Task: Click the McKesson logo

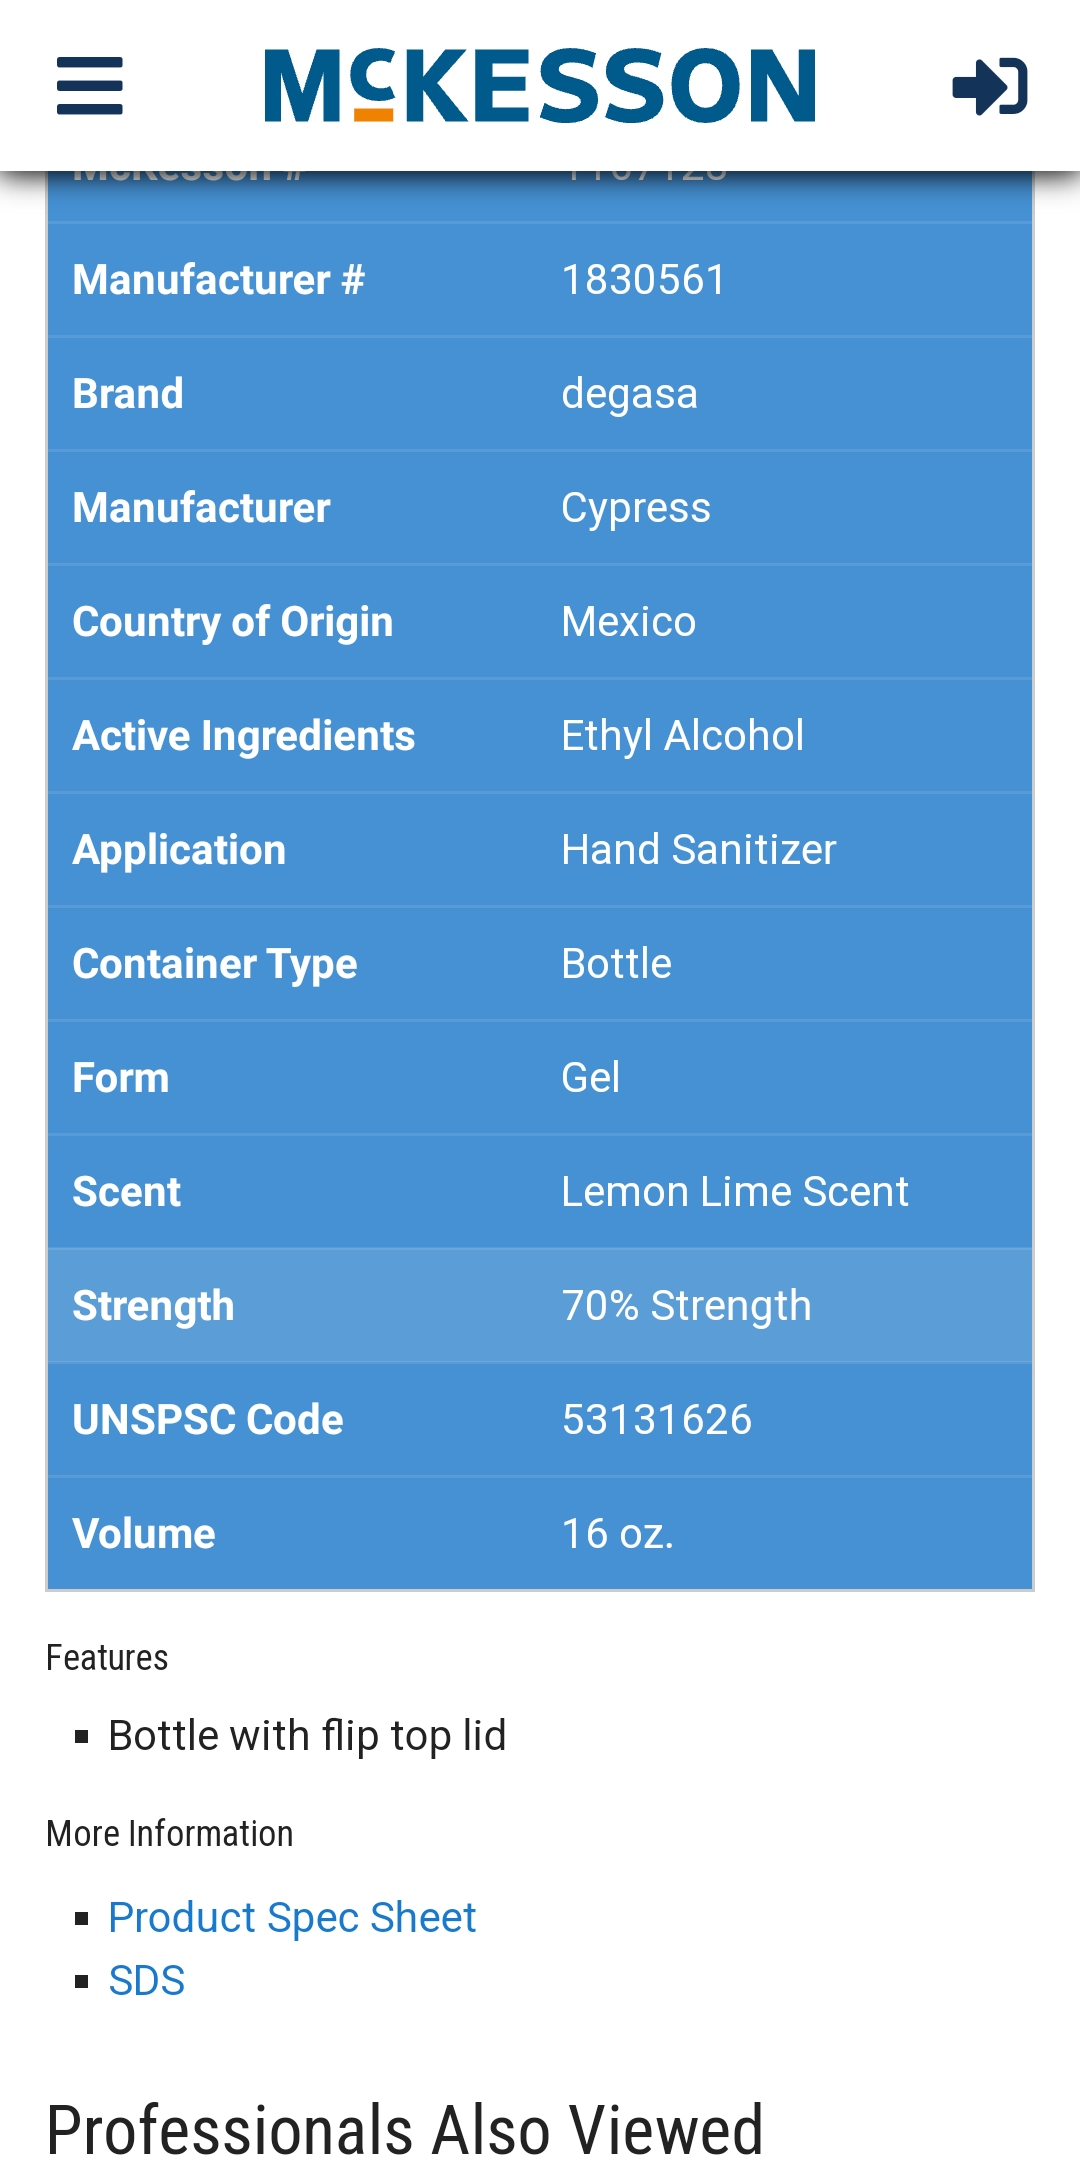Action: point(540,86)
